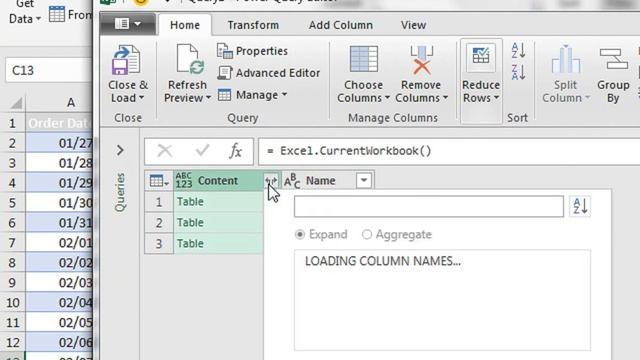
Task: Click the Group By icon
Action: [613, 60]
